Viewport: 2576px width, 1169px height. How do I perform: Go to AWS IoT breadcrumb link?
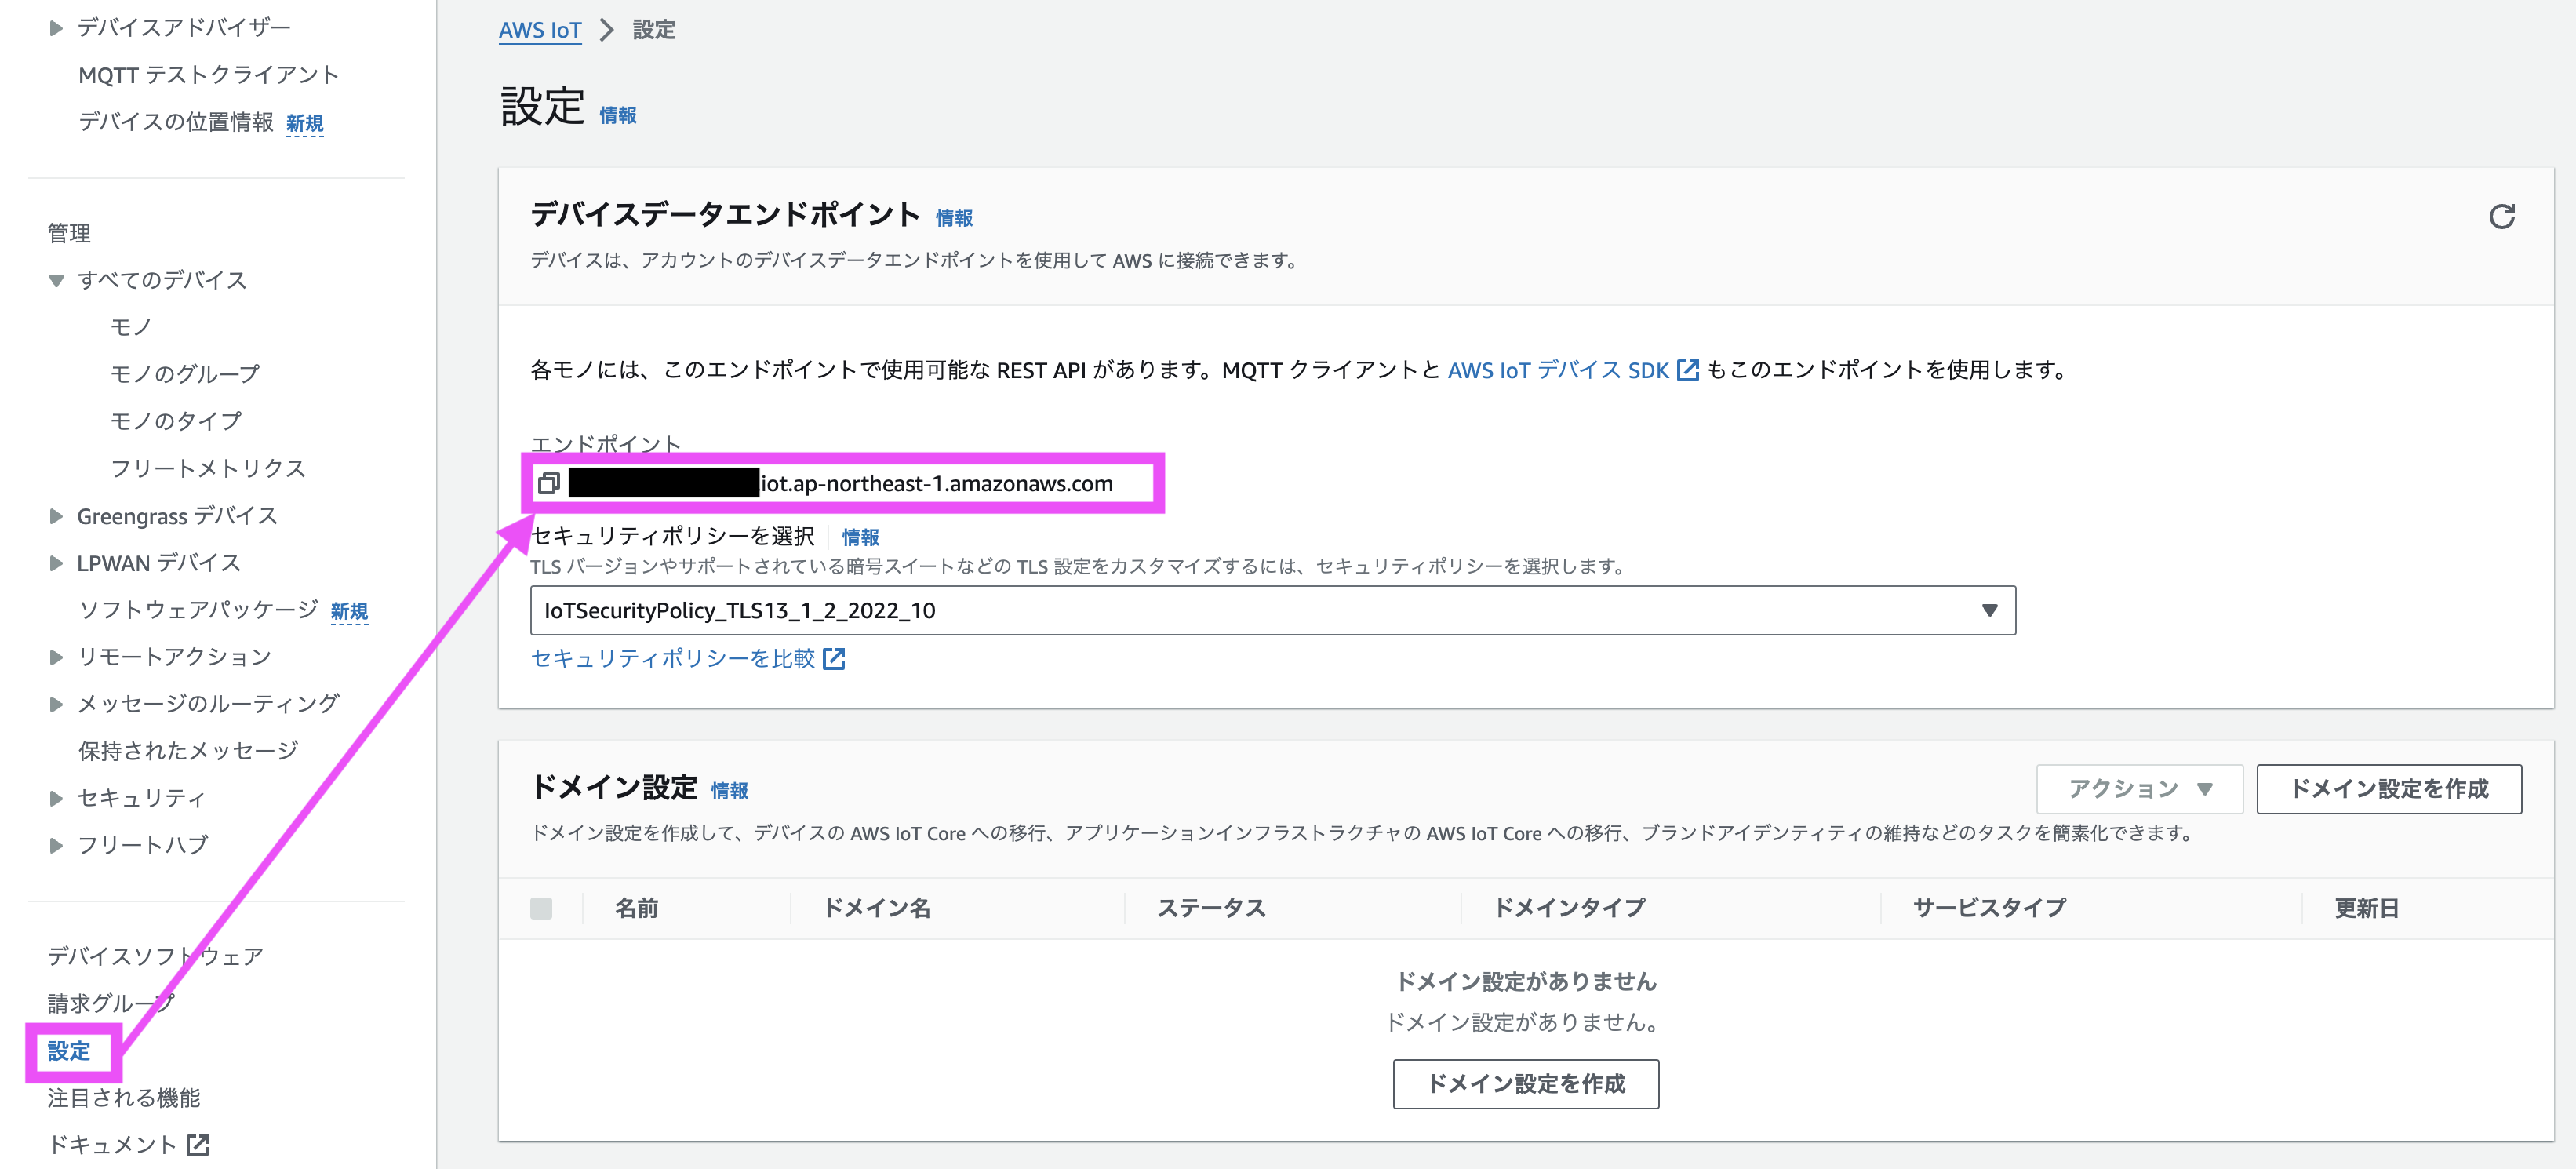tap(540, 30)
